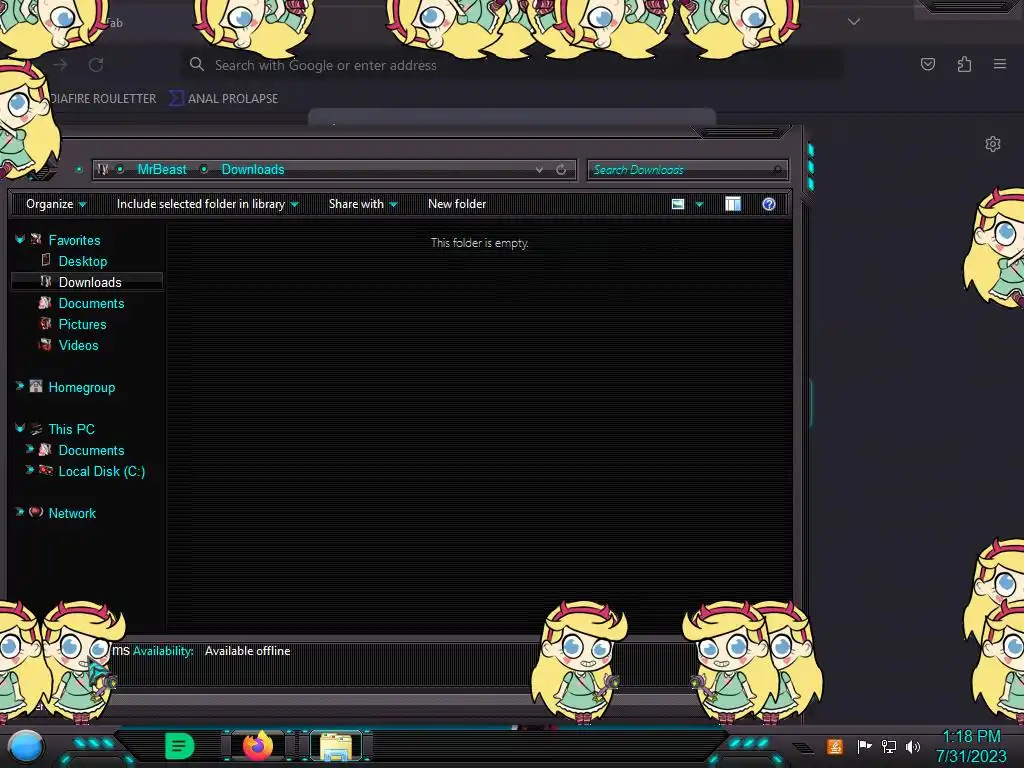Click the Firefox forward arrow
This screenshot has height=768, width=1024.
(60, 65)
